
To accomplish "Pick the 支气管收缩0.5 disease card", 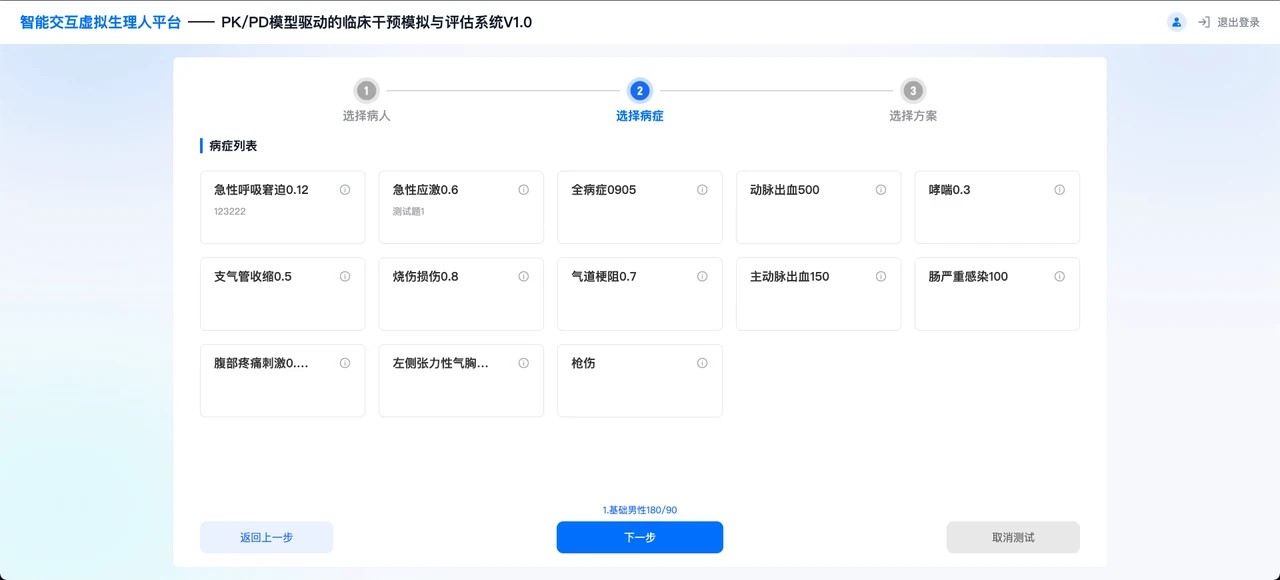I will 283,294.
